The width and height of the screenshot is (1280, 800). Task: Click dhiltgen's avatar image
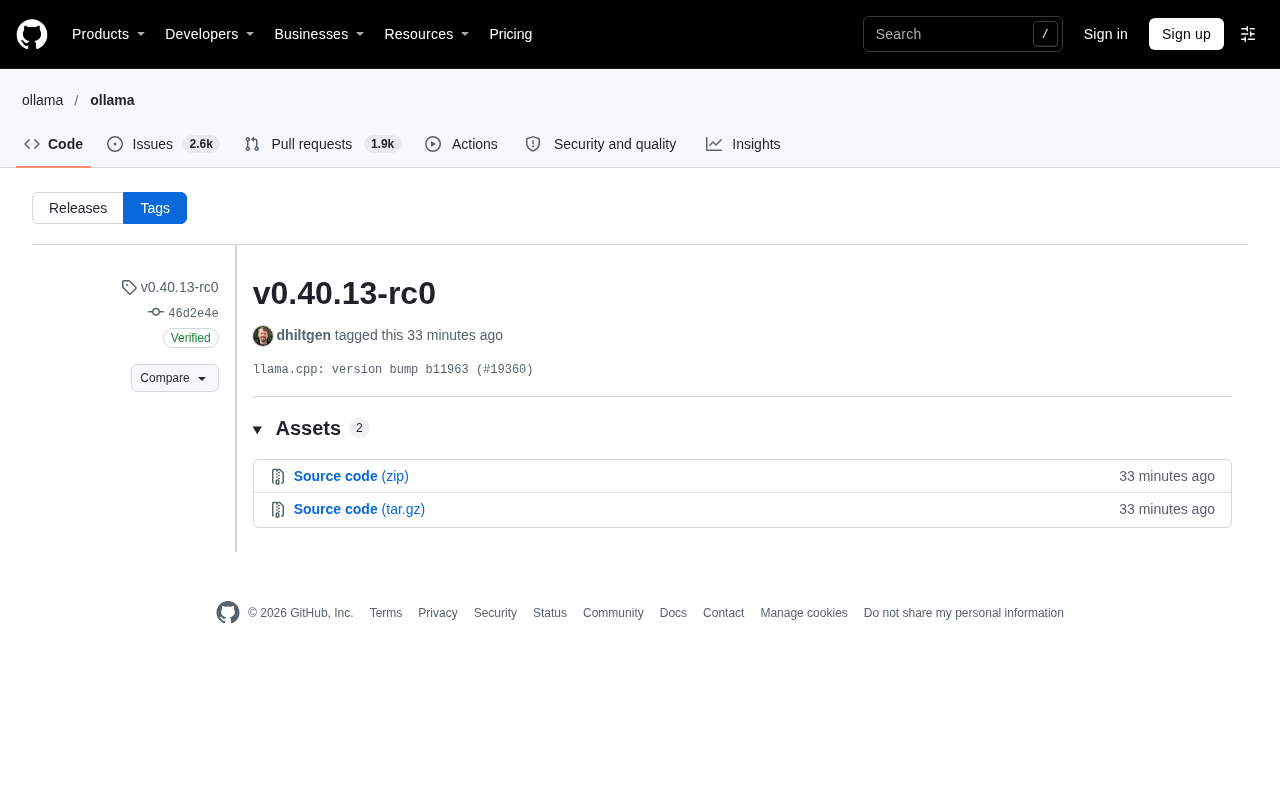(263, 336)
